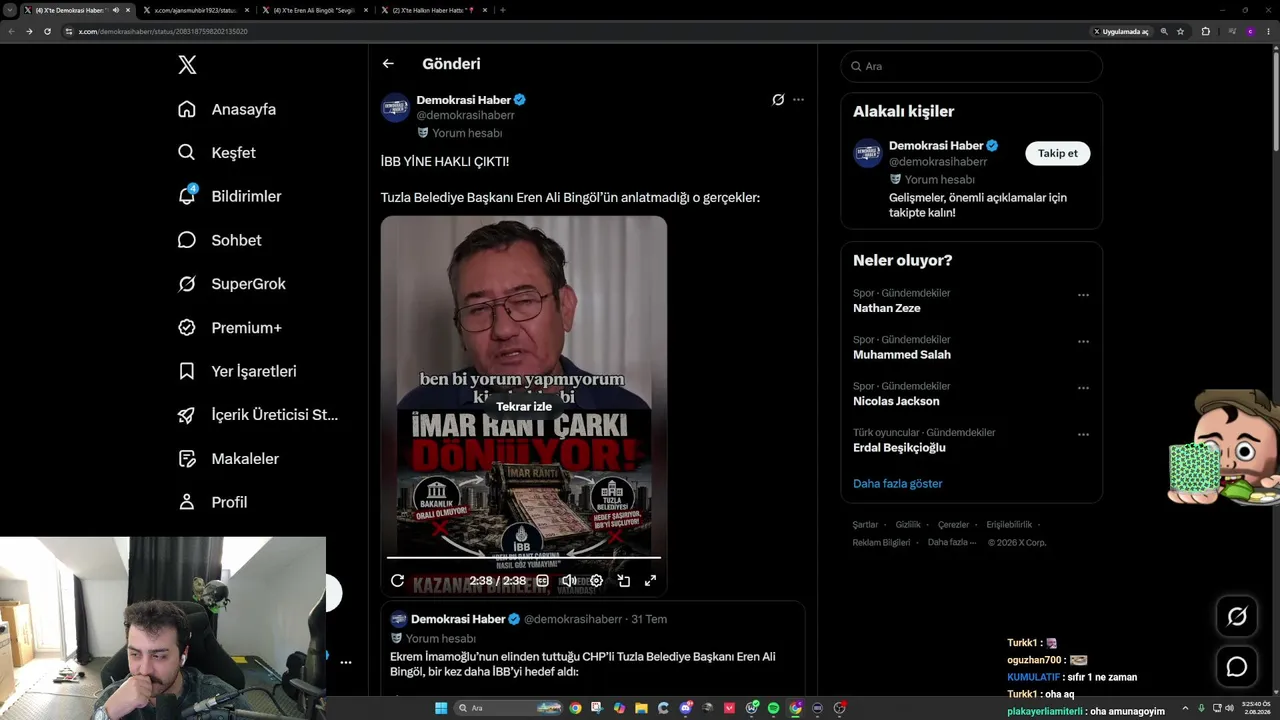Image resolution: width=1280 pixels, height=720 pixels.
Task: Open video settings gear
Action: click(x=597, y=580)
